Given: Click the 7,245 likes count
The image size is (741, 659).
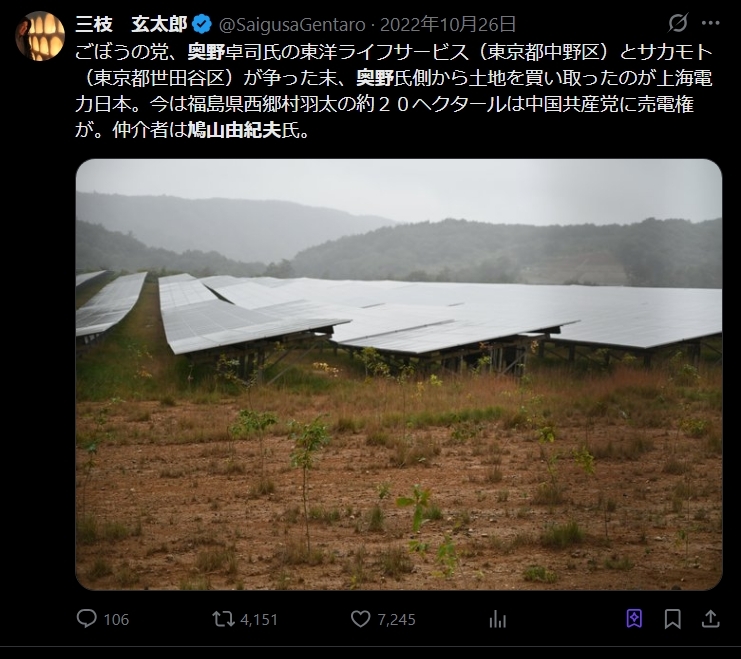Looking at the screenshot, I should (396, 620).
